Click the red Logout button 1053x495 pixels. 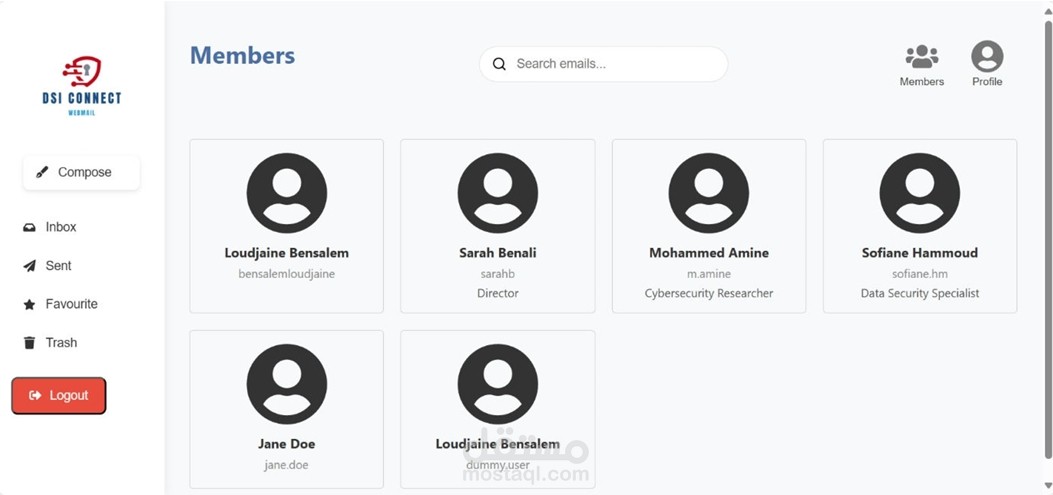point(59,396)
